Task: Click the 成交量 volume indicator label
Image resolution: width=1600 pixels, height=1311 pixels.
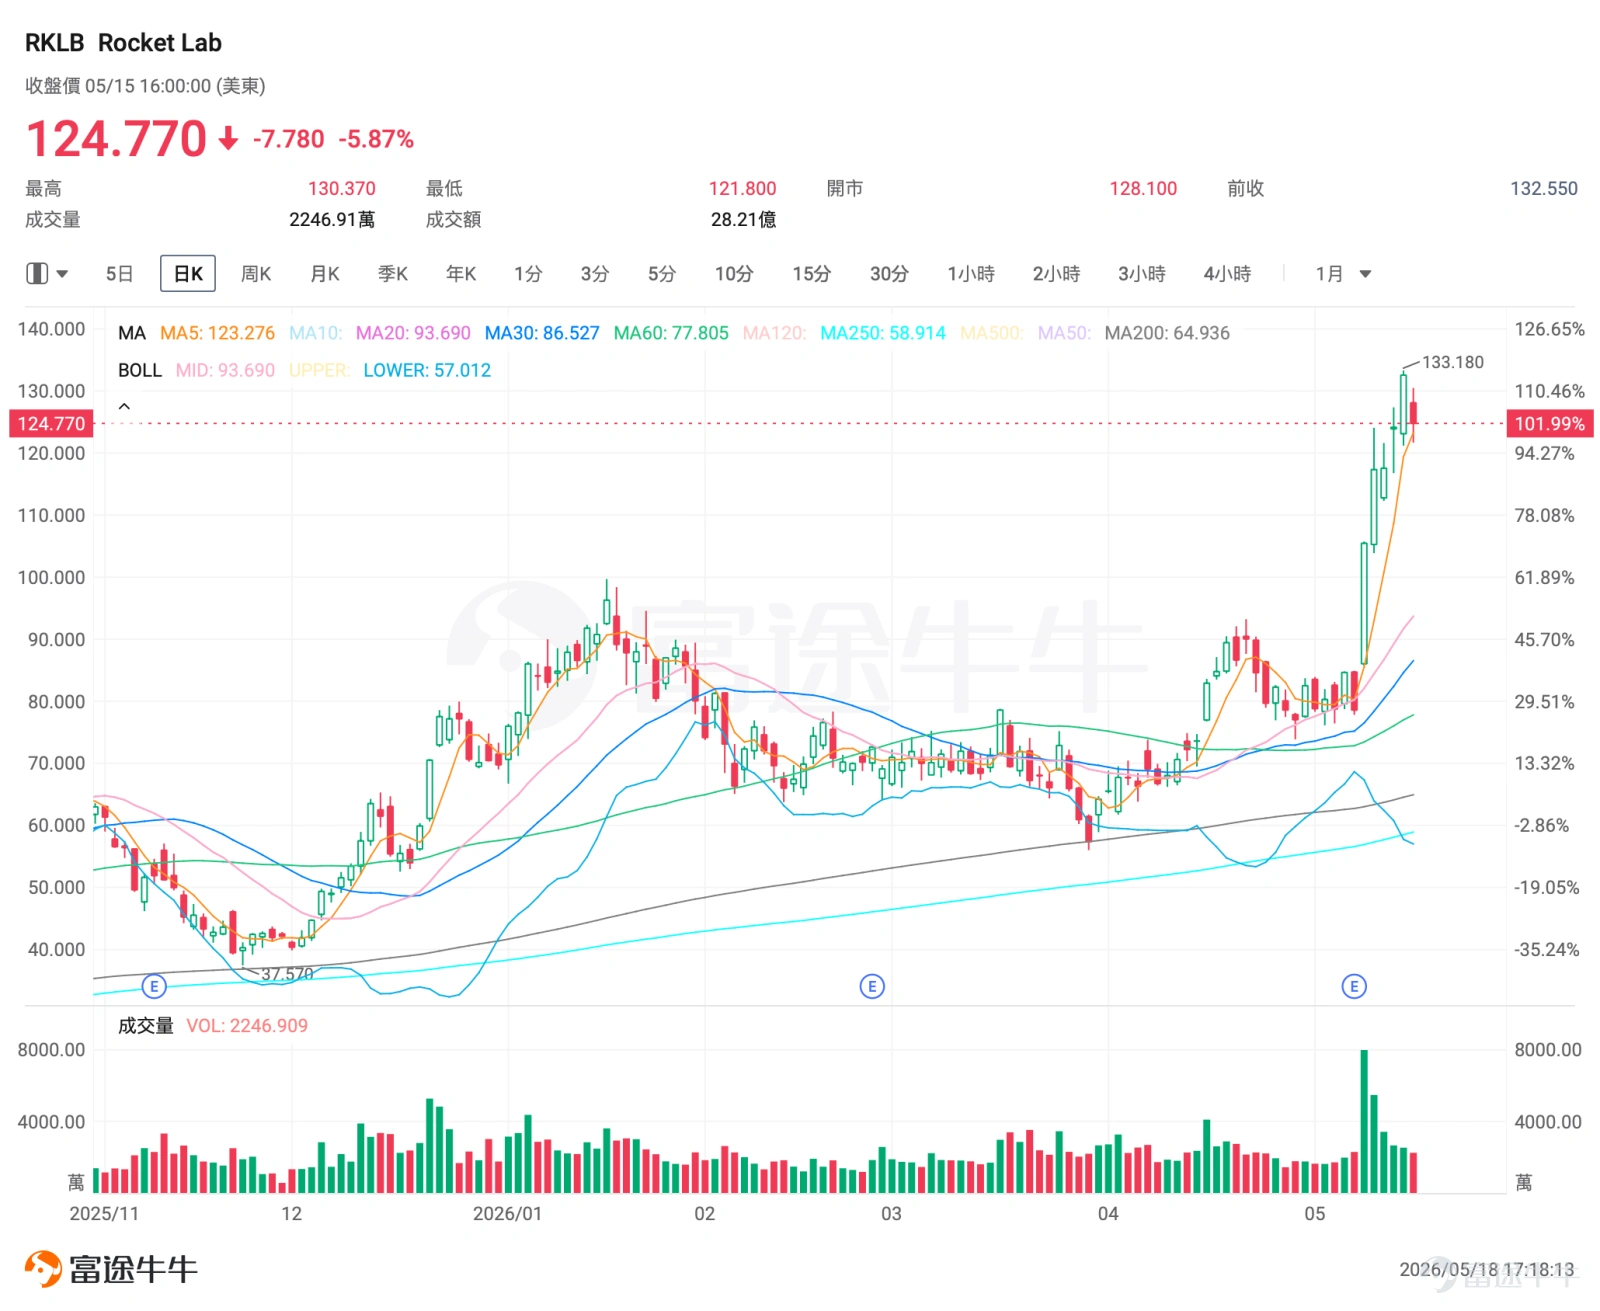Action: point(146,1026)
